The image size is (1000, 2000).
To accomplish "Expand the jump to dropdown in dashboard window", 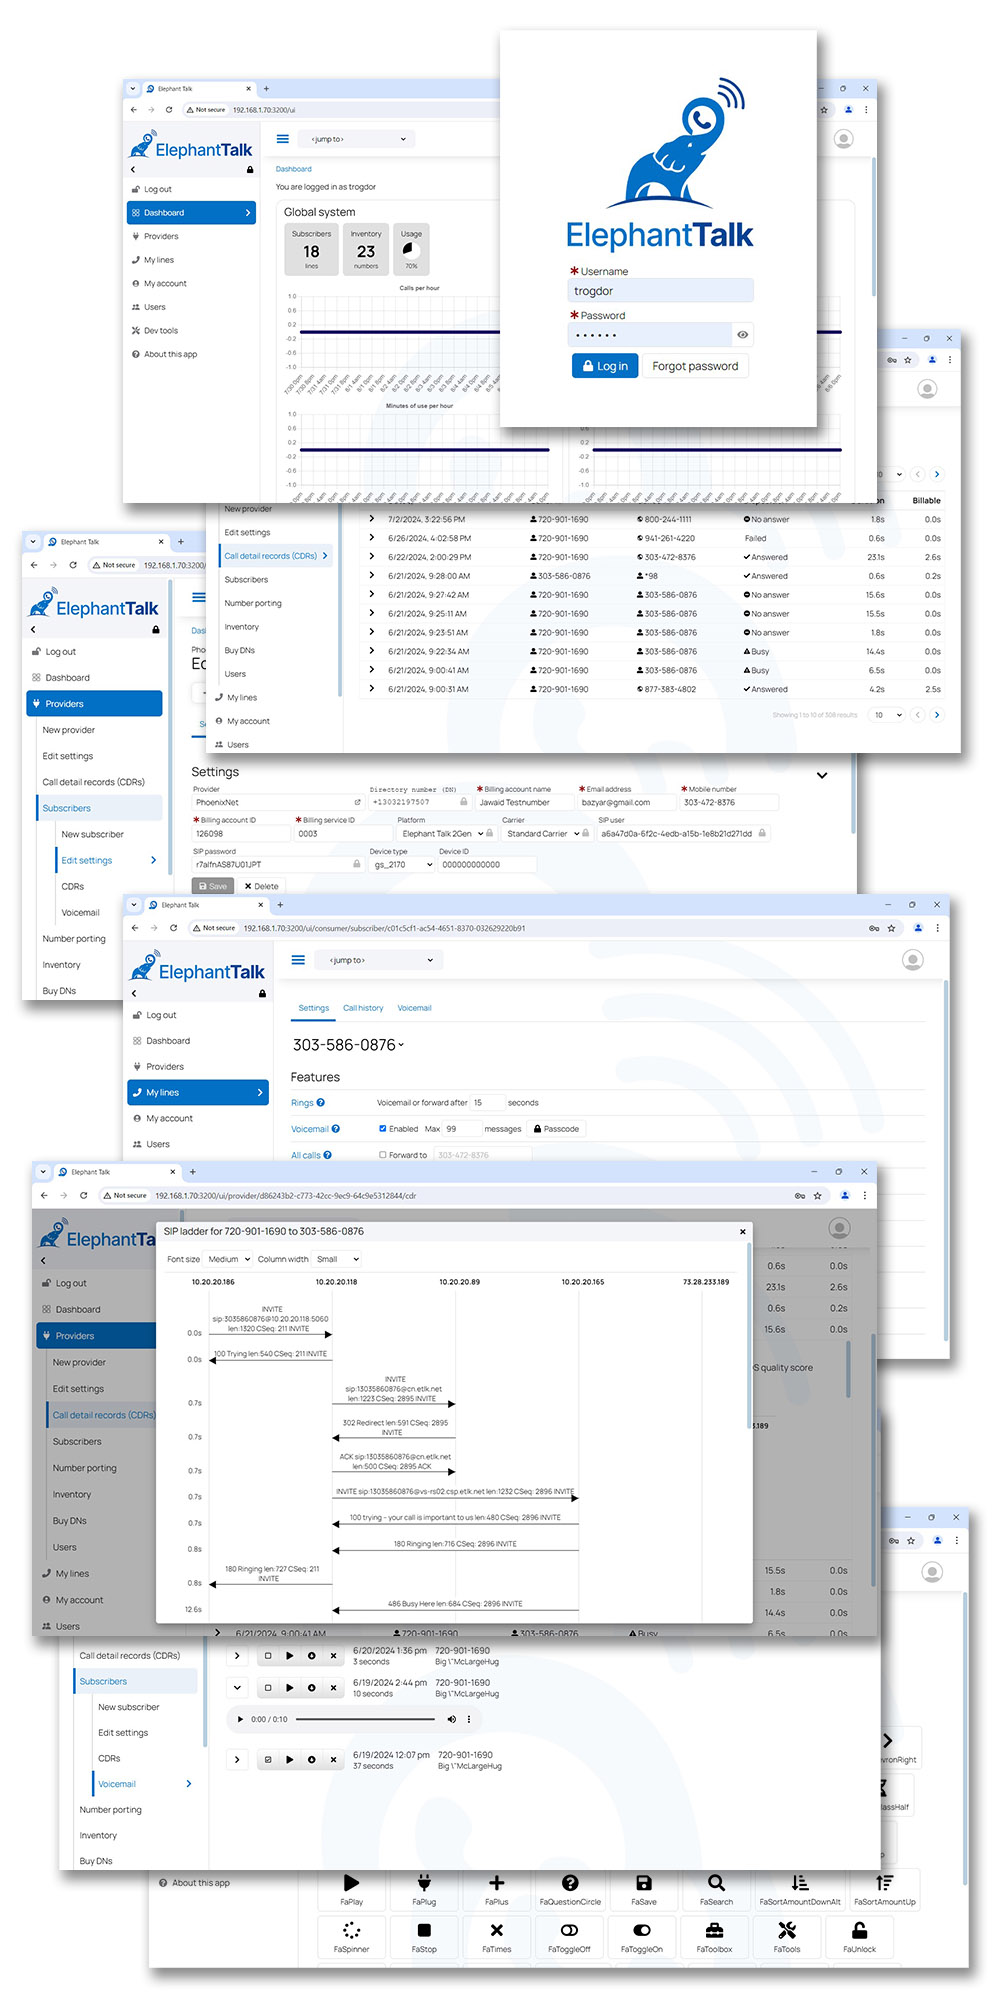I will pos(358,139).
